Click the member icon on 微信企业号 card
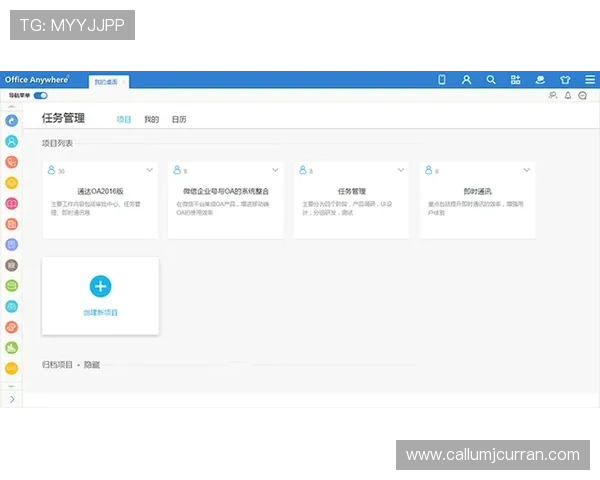Screen dimensions: 600x480 pos(177,170)
